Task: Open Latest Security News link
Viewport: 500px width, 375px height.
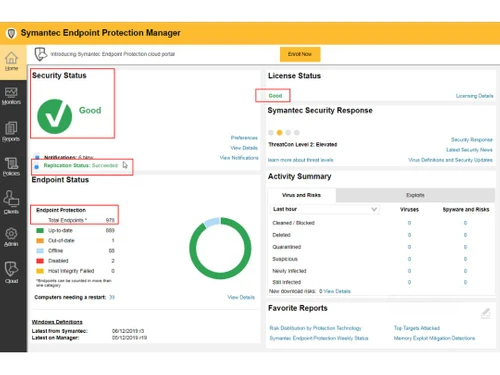Action: tap(469, 150)
